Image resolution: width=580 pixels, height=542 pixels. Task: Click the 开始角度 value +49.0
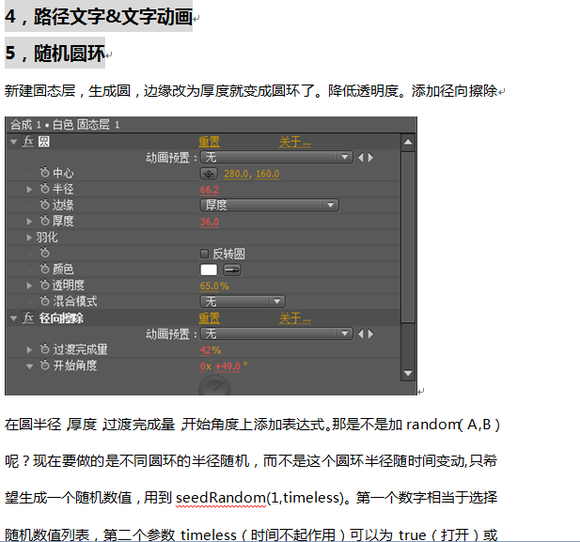tap(227, 366)
